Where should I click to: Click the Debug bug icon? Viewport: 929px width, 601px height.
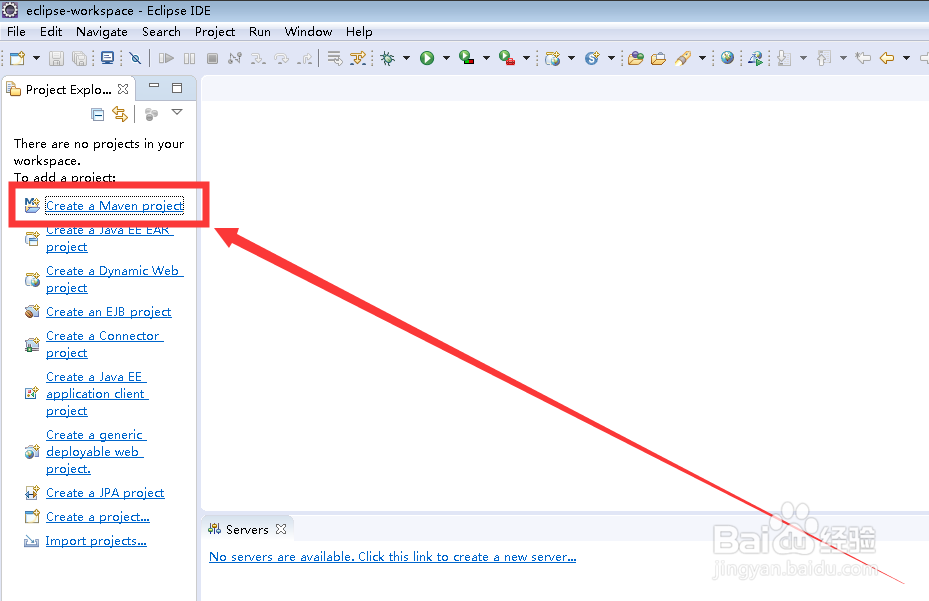[387, 58]
